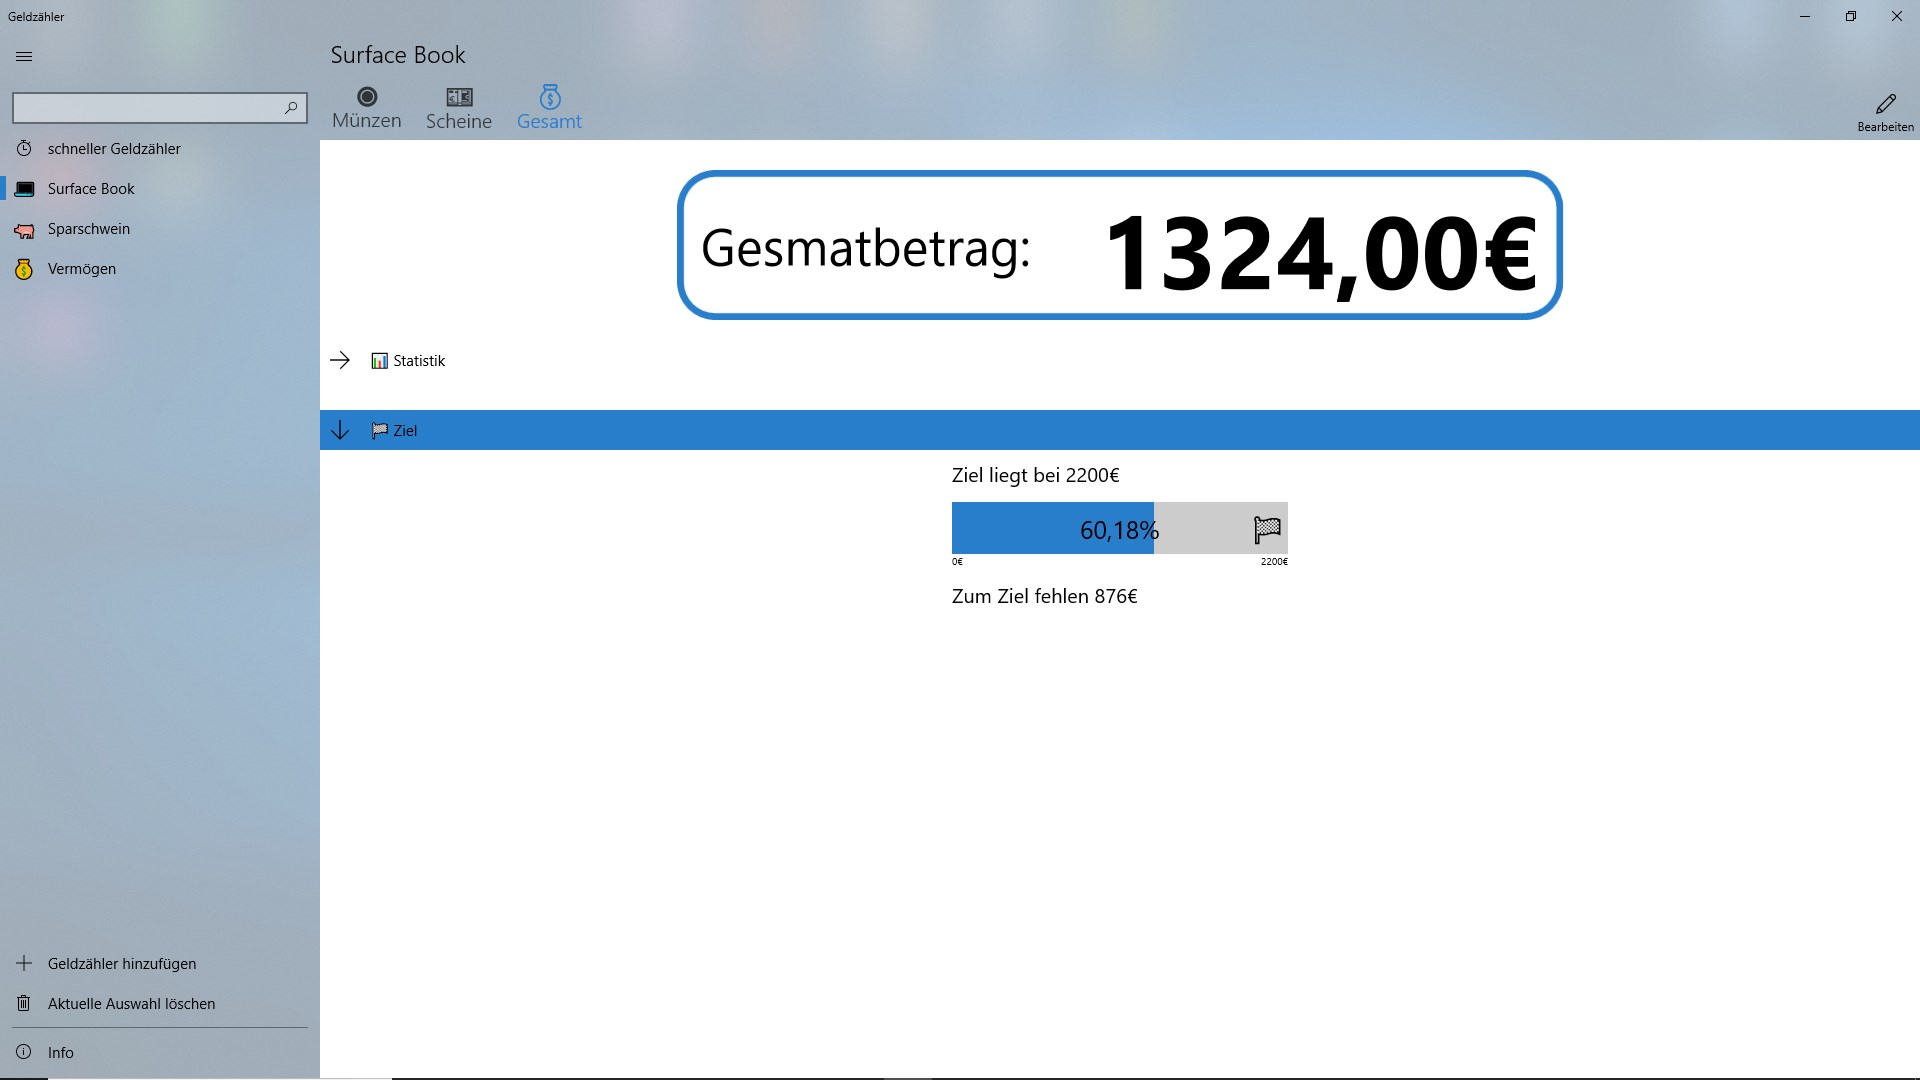Click the Sparschwein piggy bank icon
The height and width of the screenshot is (1080, 1920).
coord(24,230)
